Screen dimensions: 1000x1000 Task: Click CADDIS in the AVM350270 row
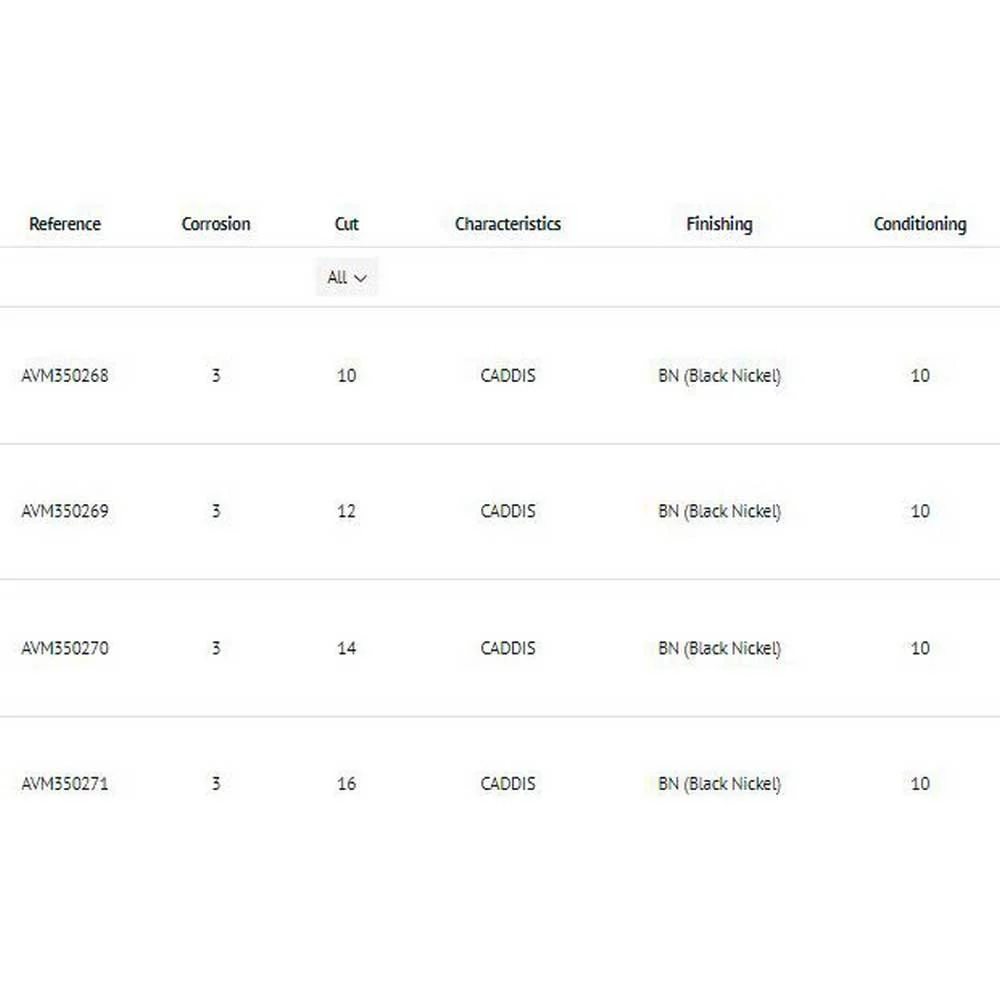click(508, 648)
